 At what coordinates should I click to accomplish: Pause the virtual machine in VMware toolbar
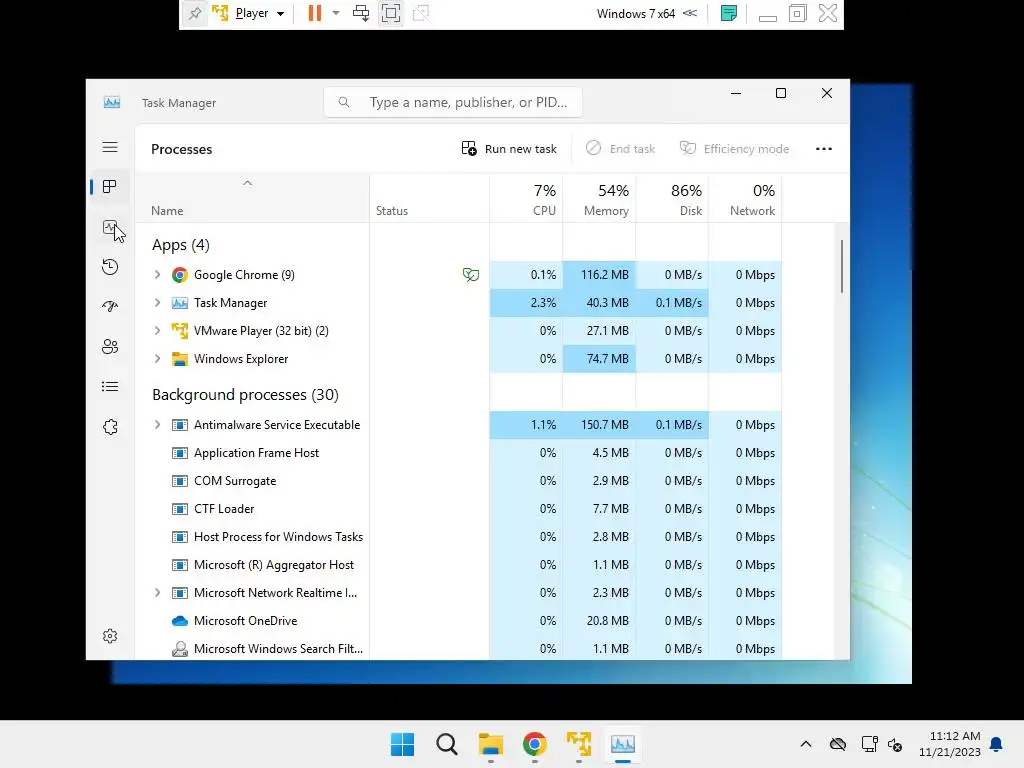click(315, 13)
